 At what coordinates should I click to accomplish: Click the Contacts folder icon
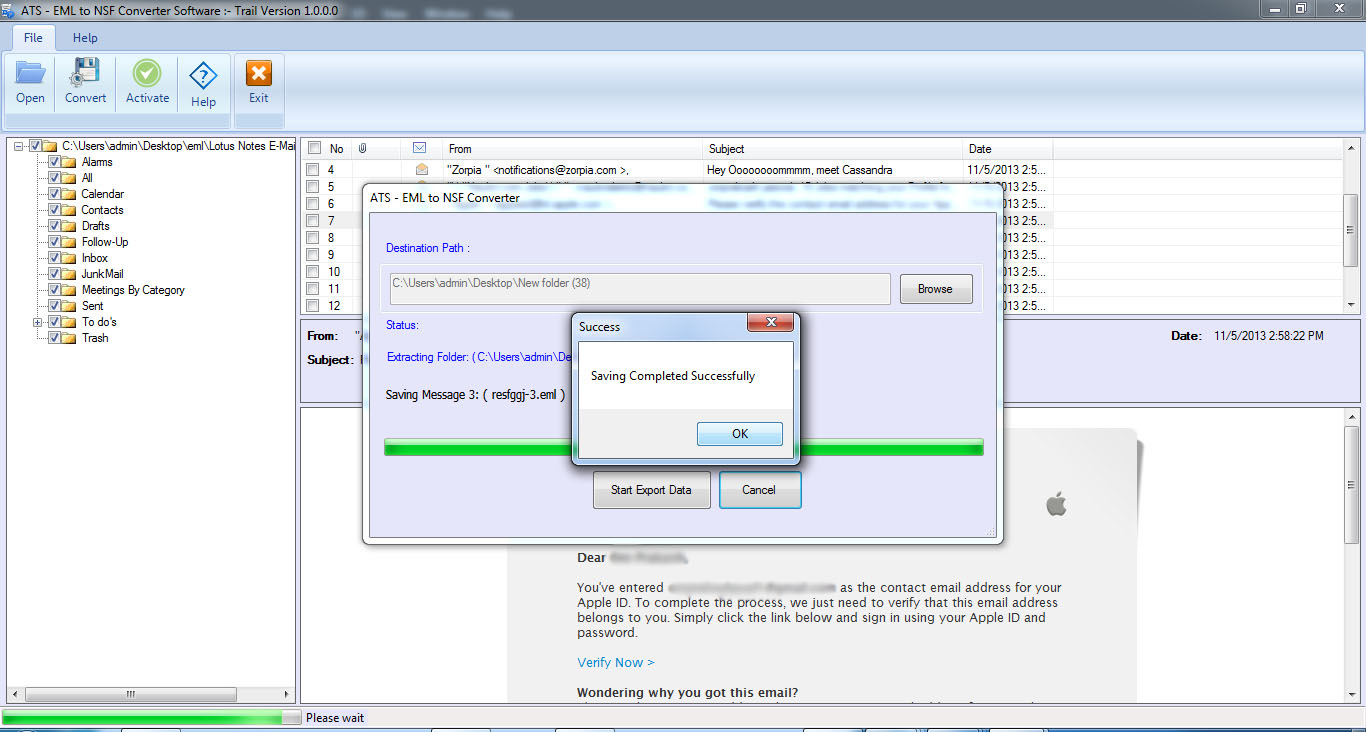point(70,210)
